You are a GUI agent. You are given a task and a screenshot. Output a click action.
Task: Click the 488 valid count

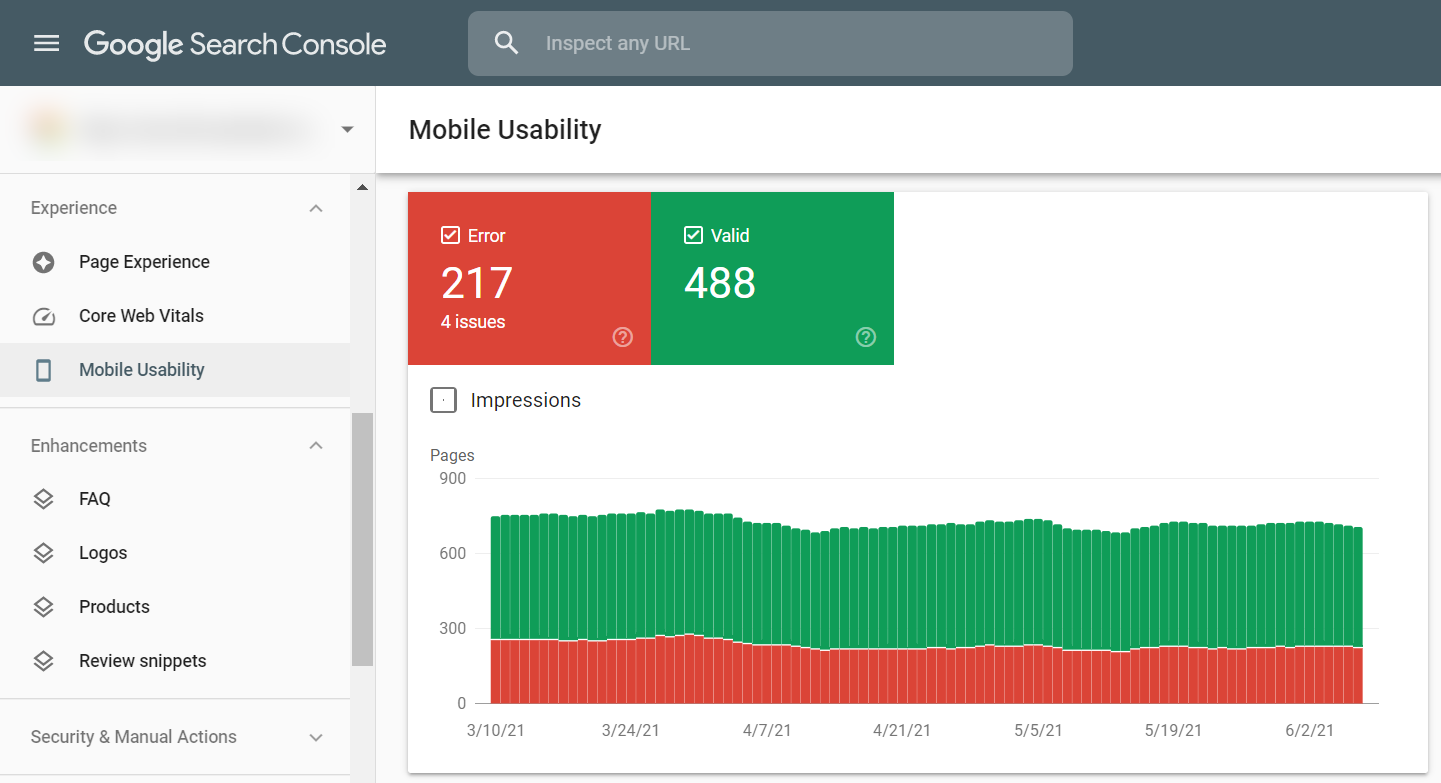pos(720,283)
